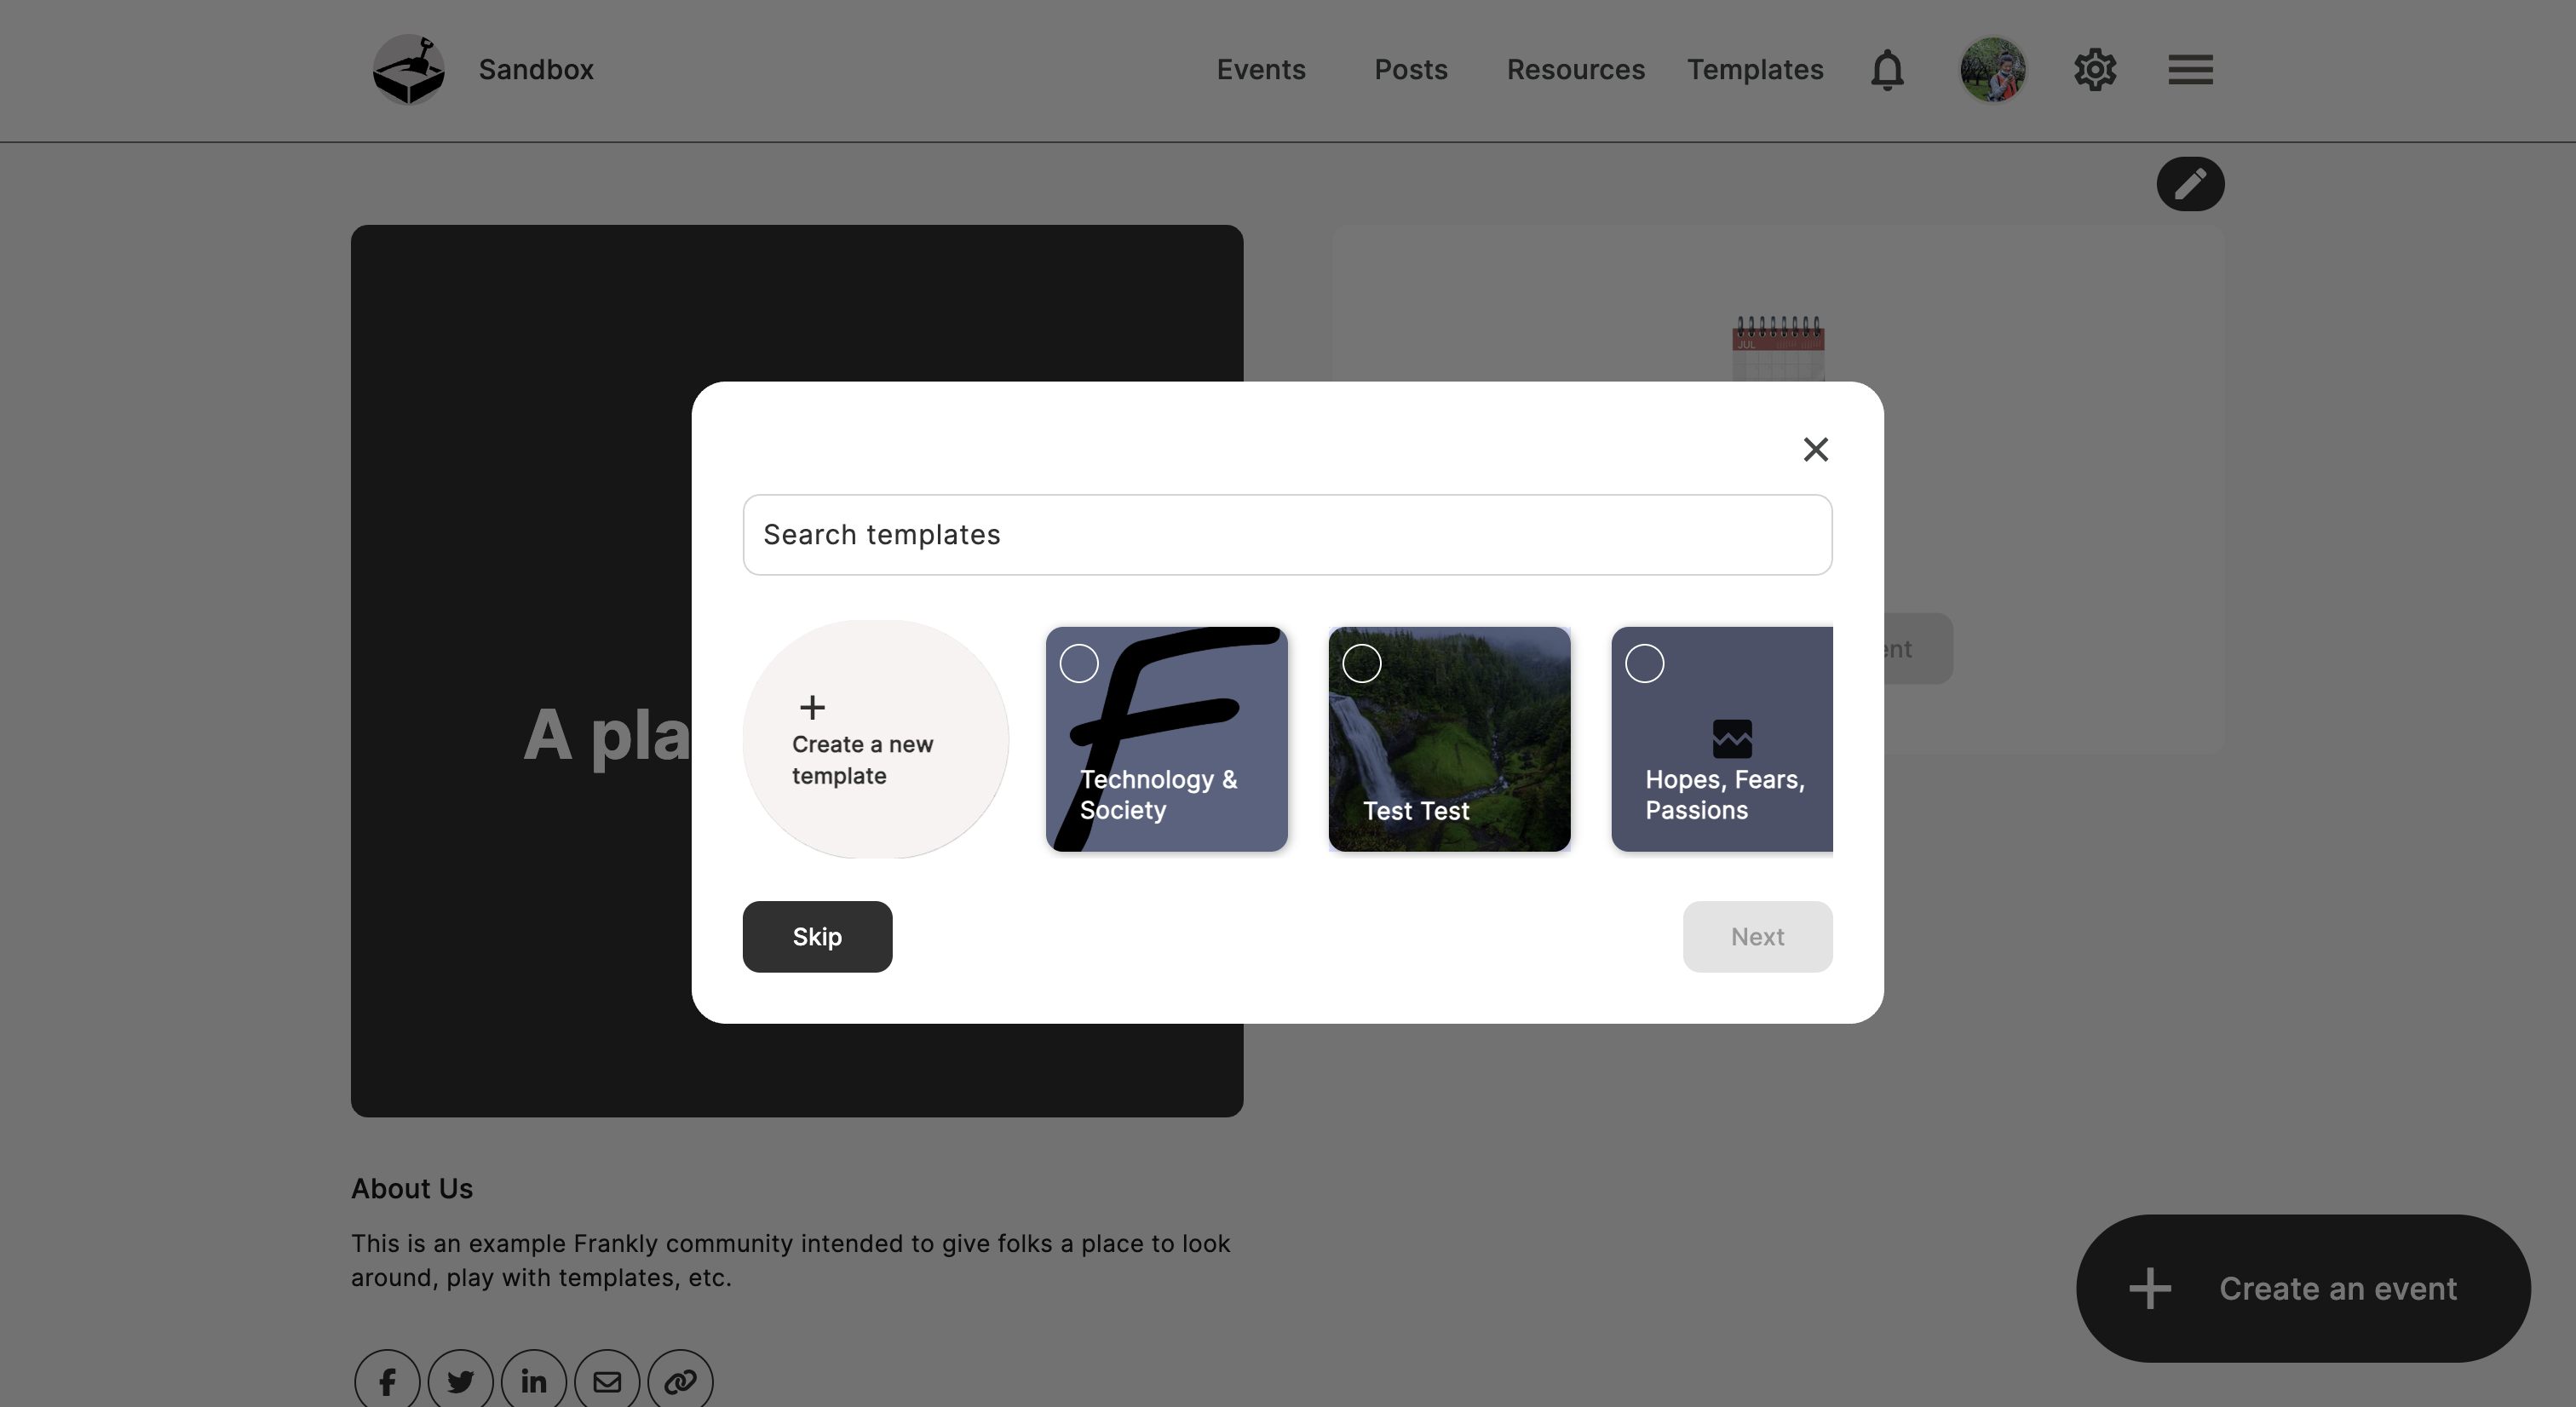Screen dimensions: 2576x1407
Task: Close the template picker dialog
Action: click(x=1815, y=450)
